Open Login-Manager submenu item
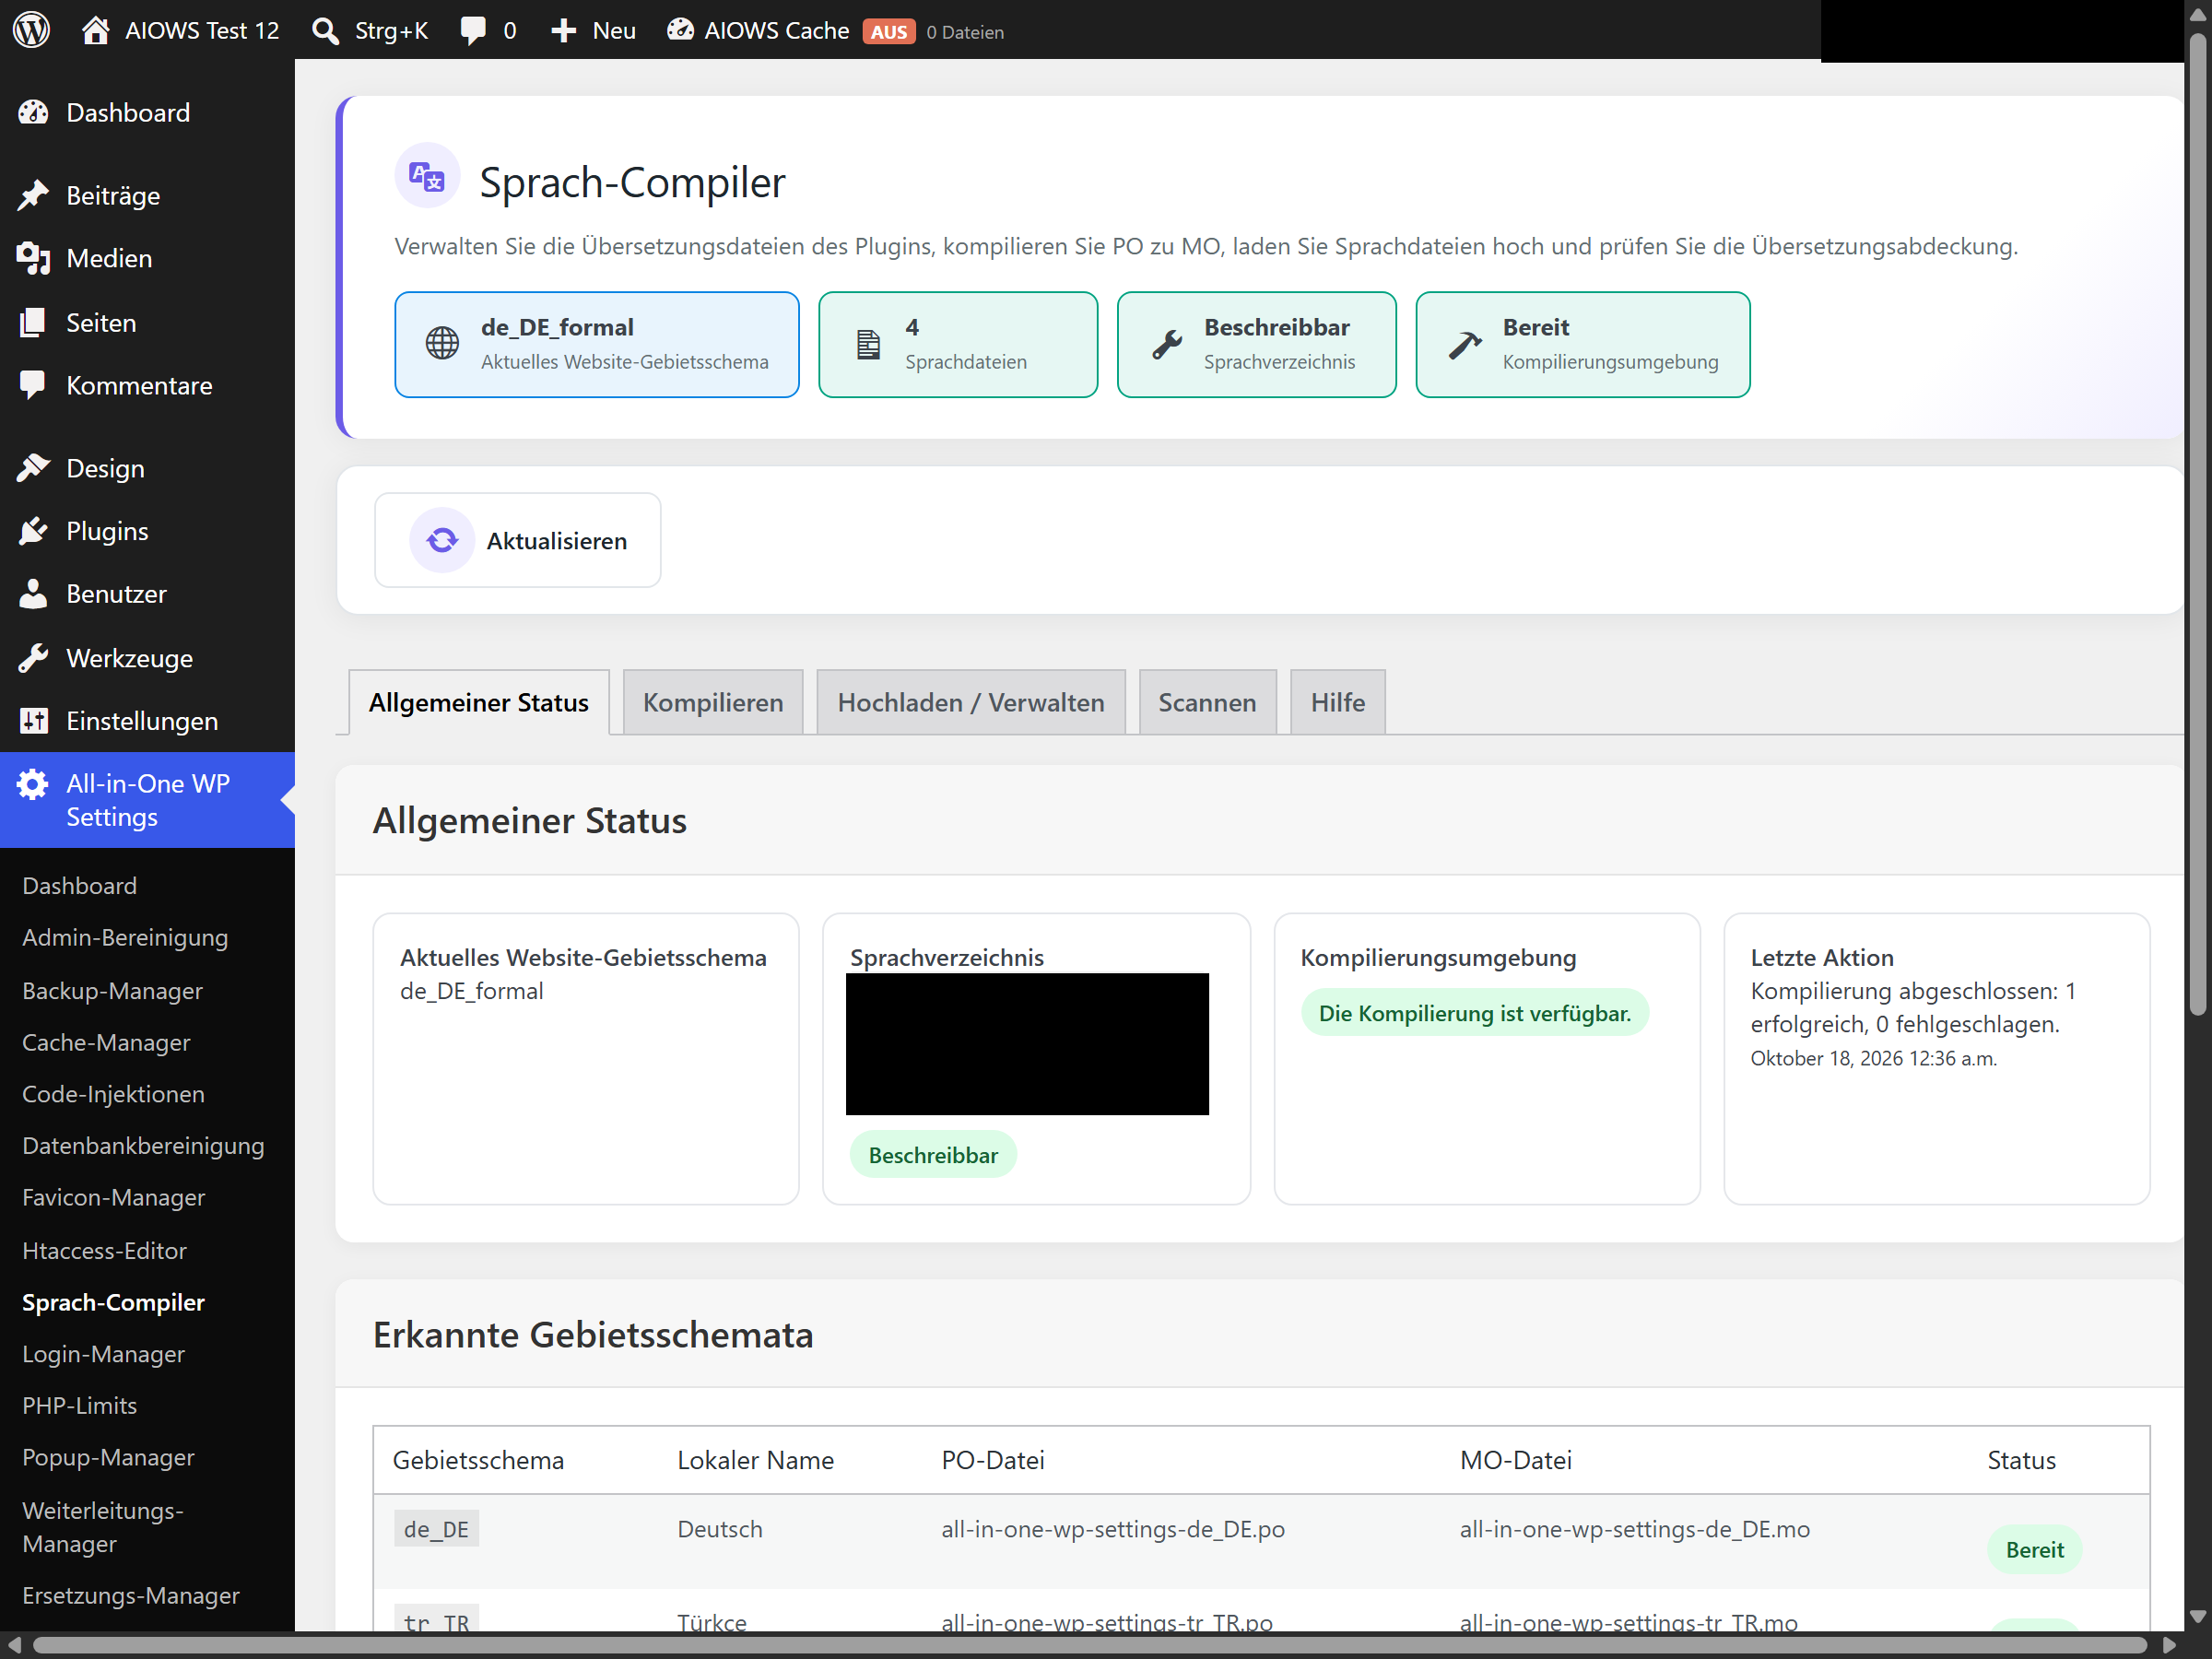The image size is (2212, 1659). click(x=104, y=1354)
